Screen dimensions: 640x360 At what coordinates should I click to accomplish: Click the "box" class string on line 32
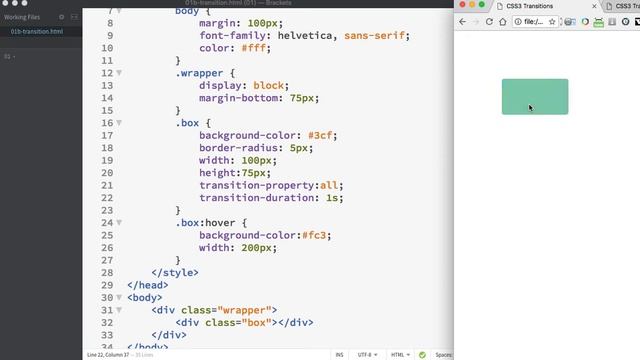pyautogui.click(x=256, y=323)
